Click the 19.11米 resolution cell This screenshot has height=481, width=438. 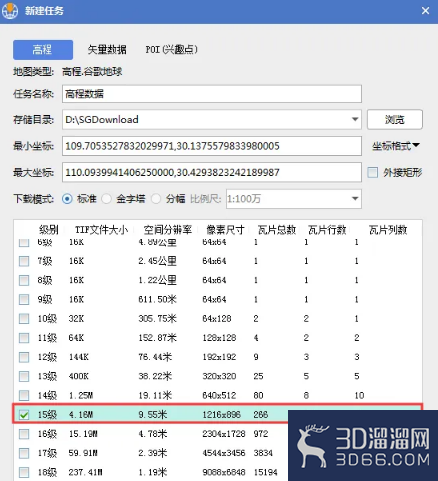coord(155,396)
